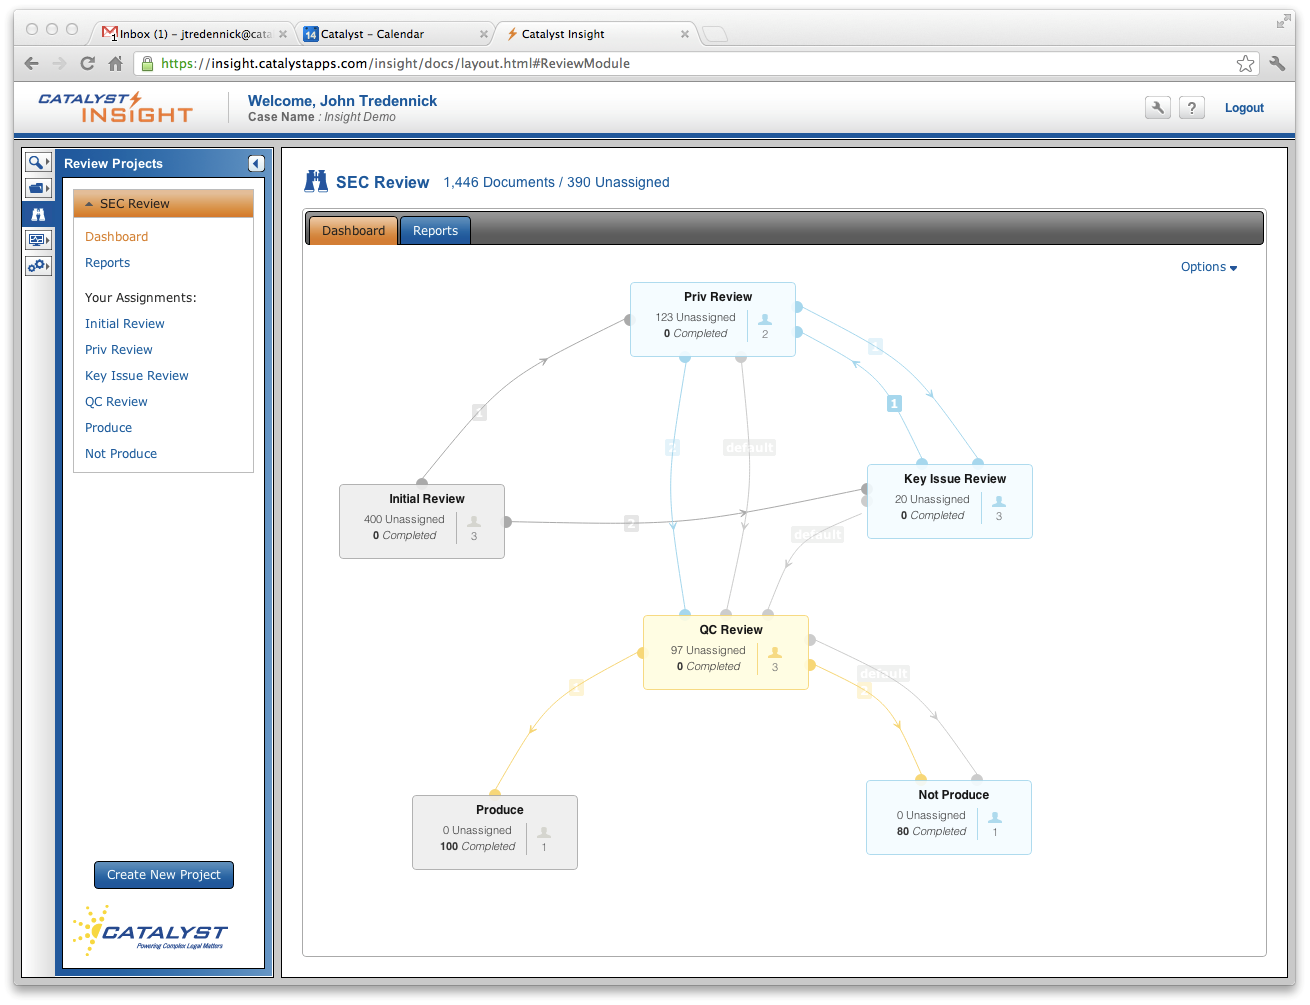Bookmark page with the star icon

[x=1245, y=63]
